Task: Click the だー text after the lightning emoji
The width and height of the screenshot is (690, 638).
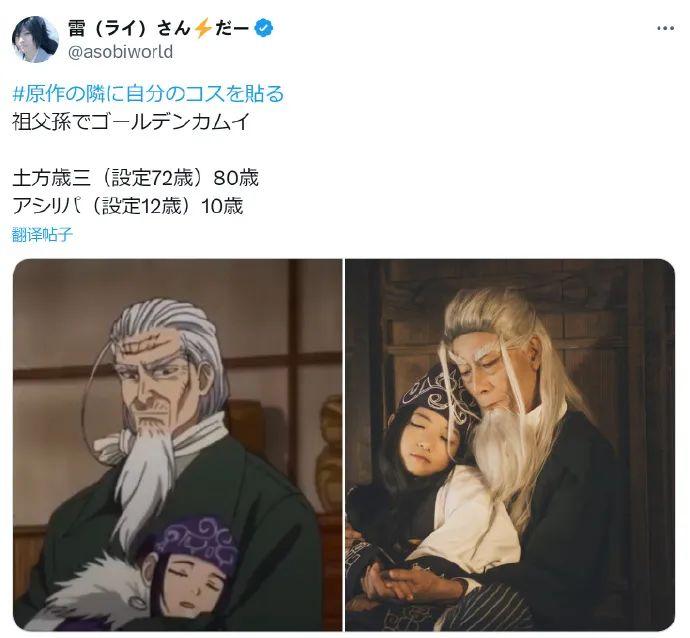Action: pyautogui.click(x=232, y=29)
